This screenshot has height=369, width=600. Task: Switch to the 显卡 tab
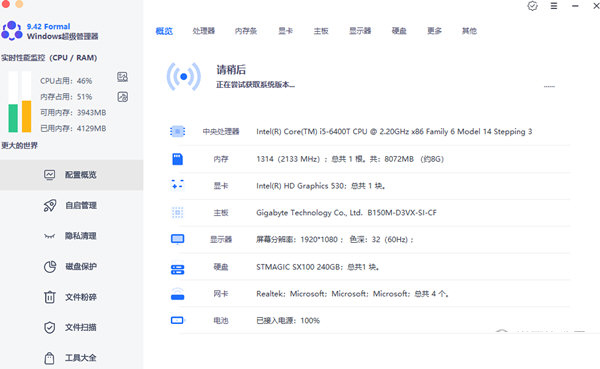coord(285,31)
